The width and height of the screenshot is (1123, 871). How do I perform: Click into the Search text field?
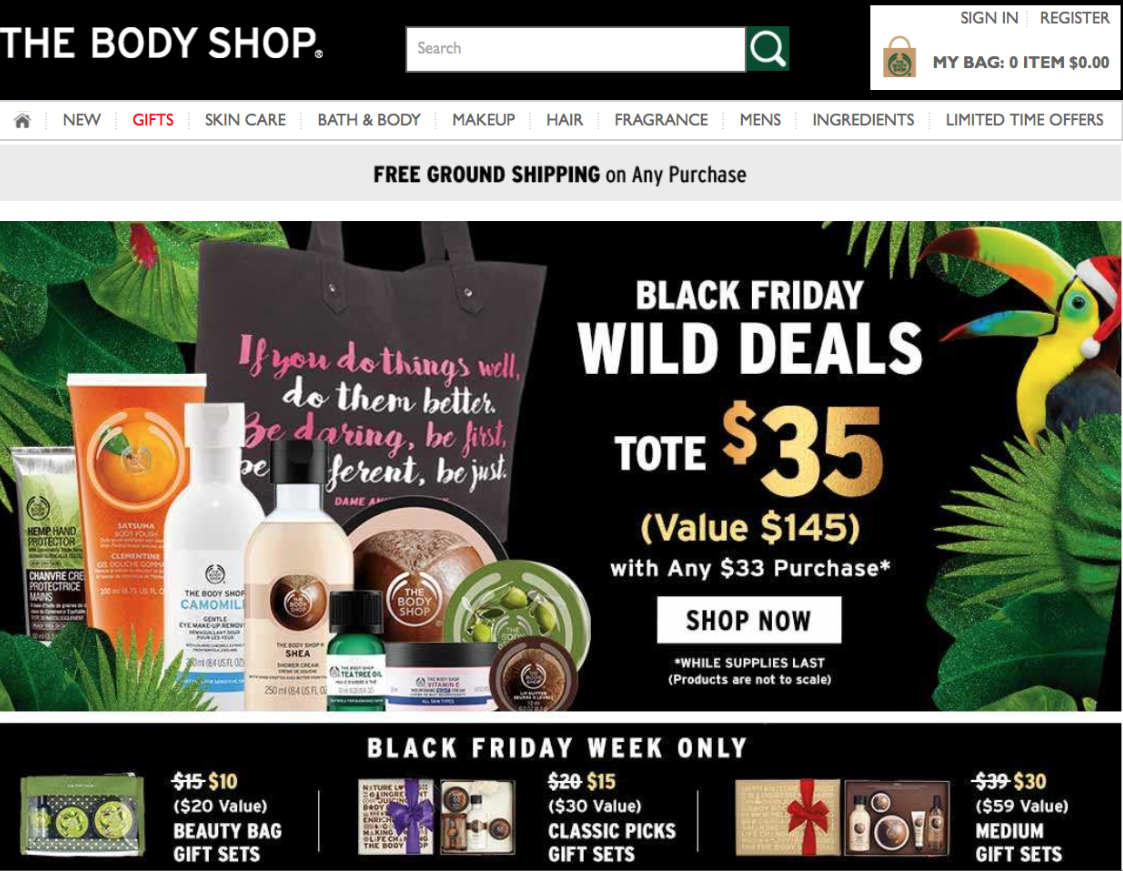click(576, 49)
